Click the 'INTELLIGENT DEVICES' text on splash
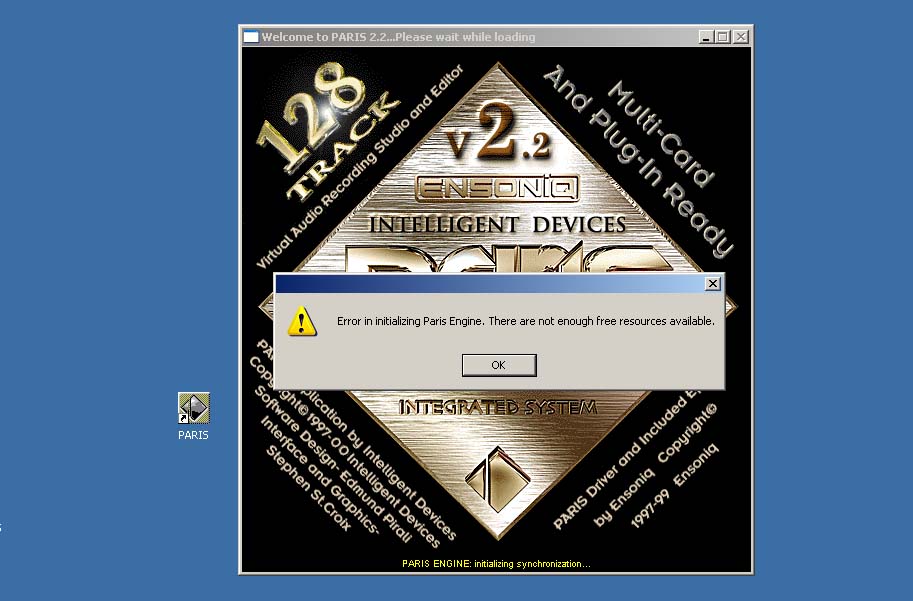 click(x=498, y=224)
